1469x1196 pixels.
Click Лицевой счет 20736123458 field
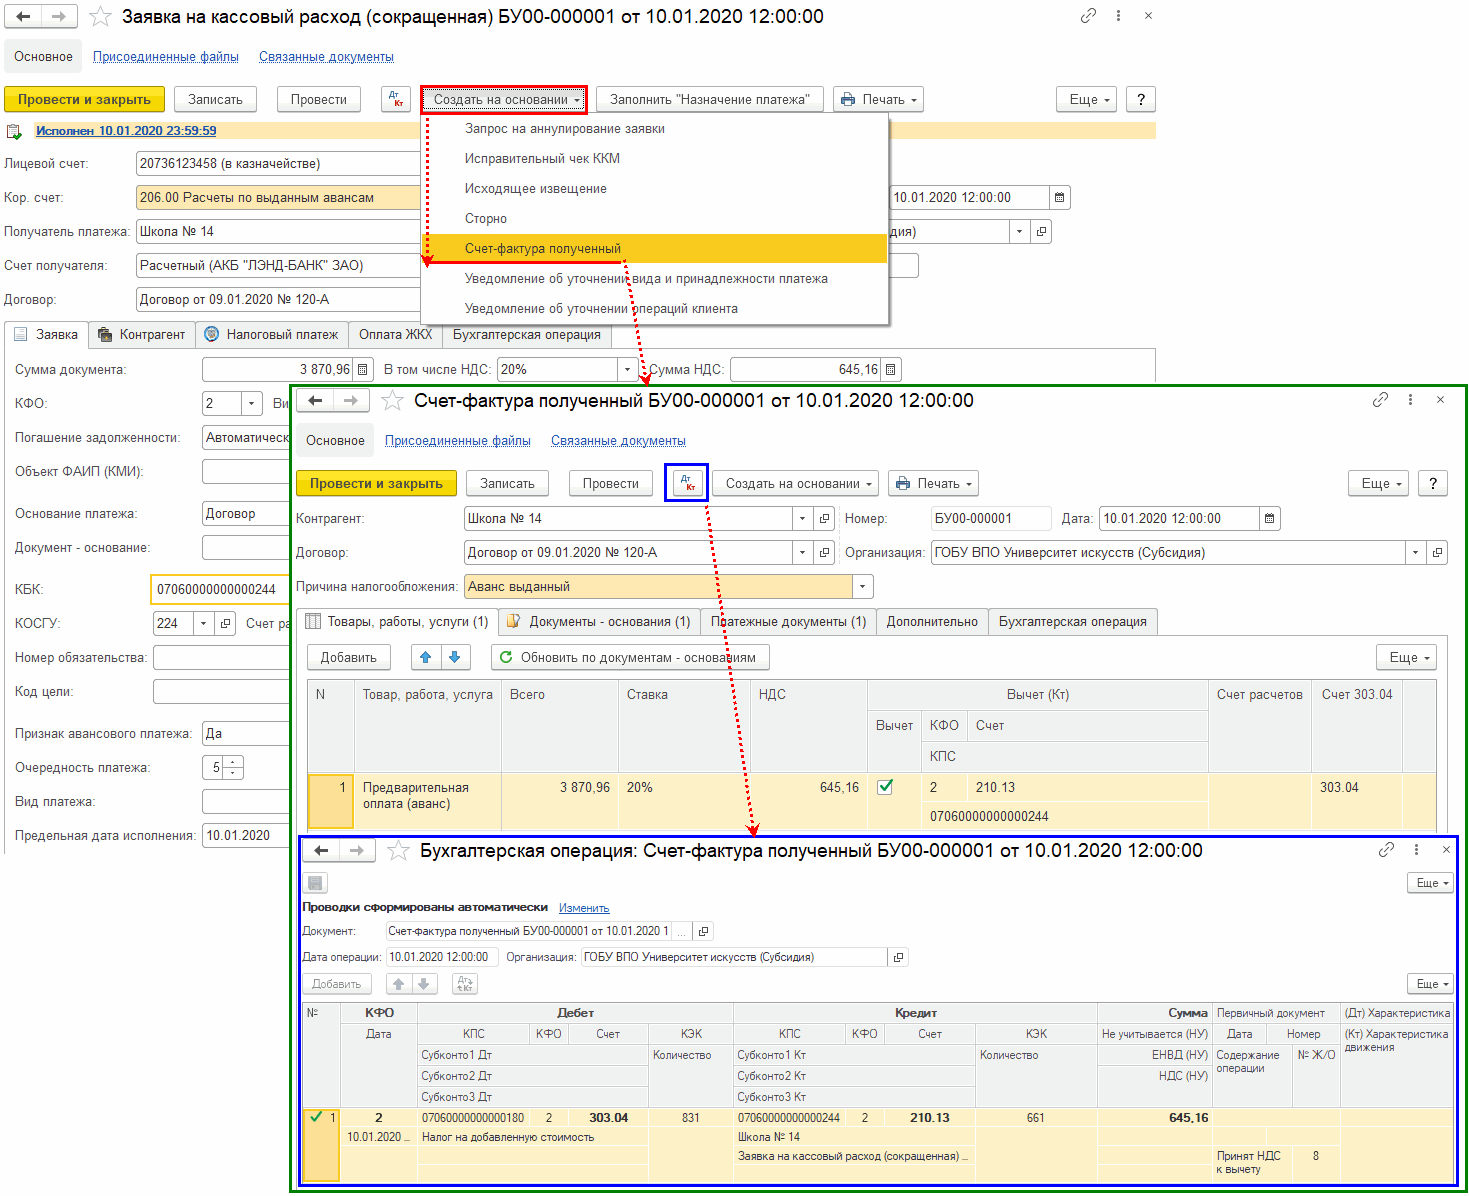(278, 164)
